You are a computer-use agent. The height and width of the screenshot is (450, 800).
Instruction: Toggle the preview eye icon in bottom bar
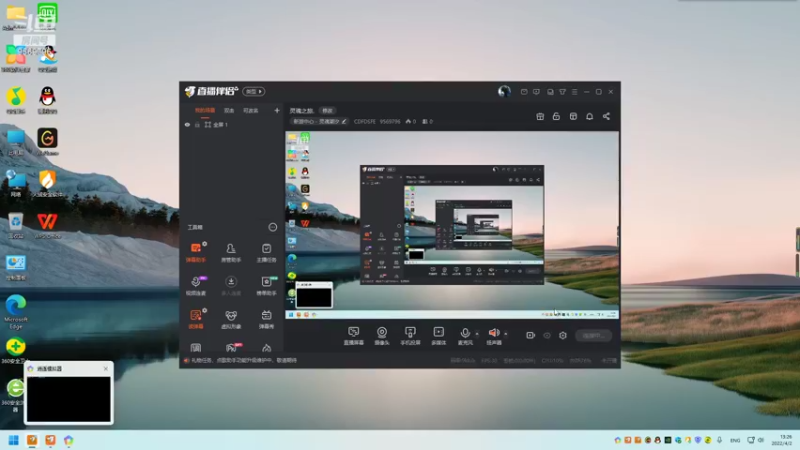[547, 335]
